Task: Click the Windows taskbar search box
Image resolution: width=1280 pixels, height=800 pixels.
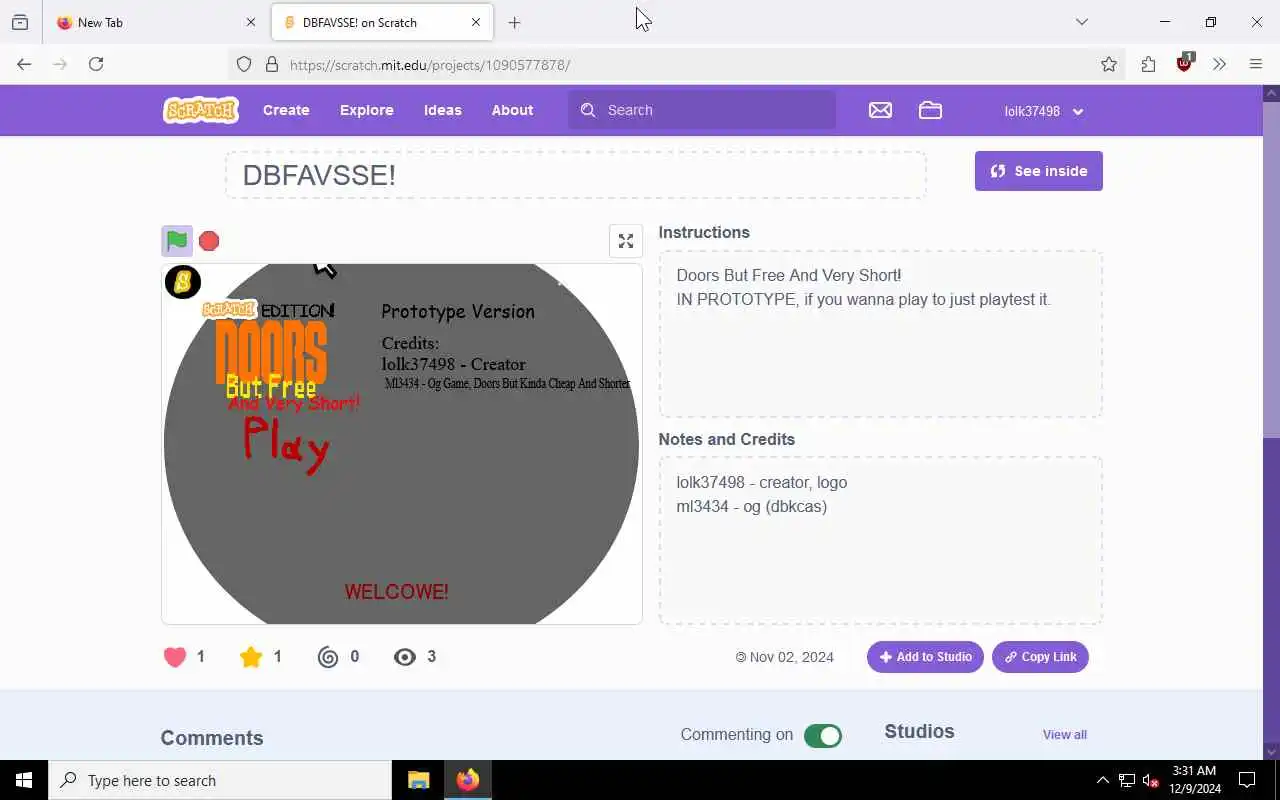Action: [x=220, y=780]
